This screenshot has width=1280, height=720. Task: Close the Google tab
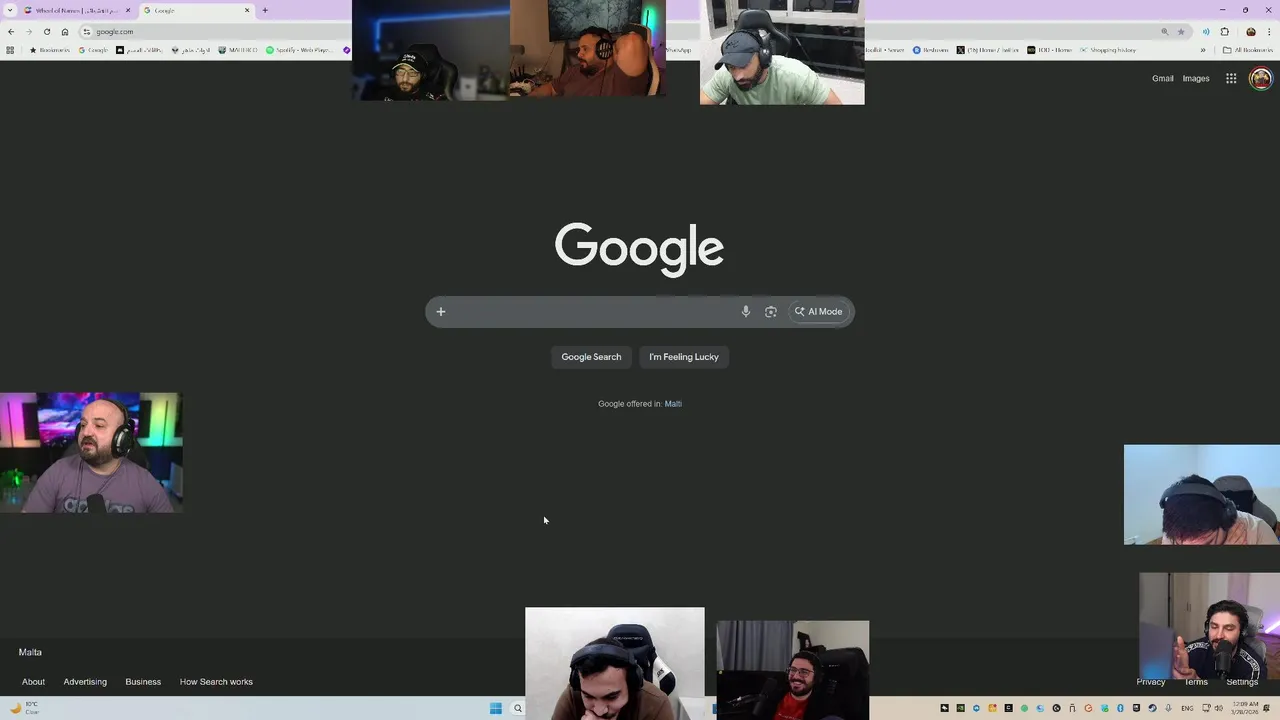point(247,10)
